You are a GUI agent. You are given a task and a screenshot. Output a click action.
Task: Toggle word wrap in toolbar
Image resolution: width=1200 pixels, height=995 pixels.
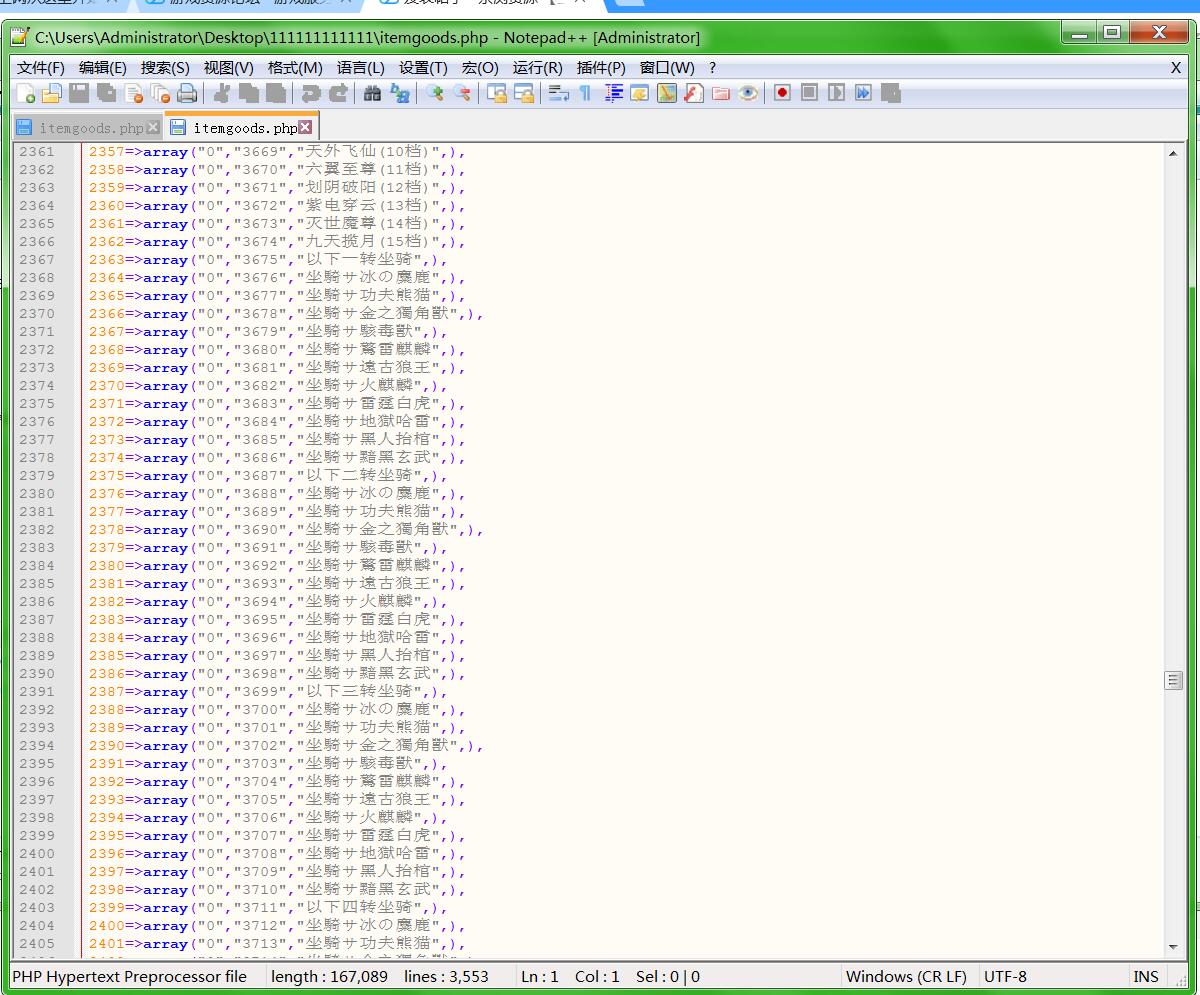[558, 93]
